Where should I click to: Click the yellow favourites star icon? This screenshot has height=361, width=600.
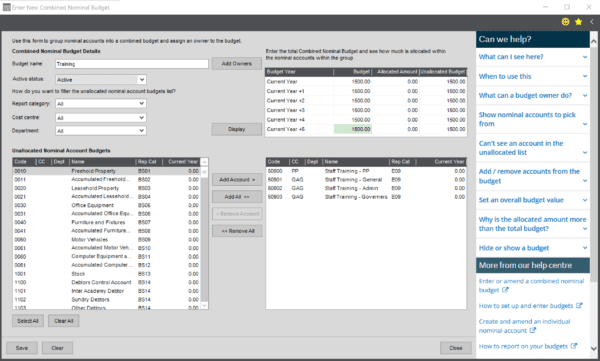(578, 22)
